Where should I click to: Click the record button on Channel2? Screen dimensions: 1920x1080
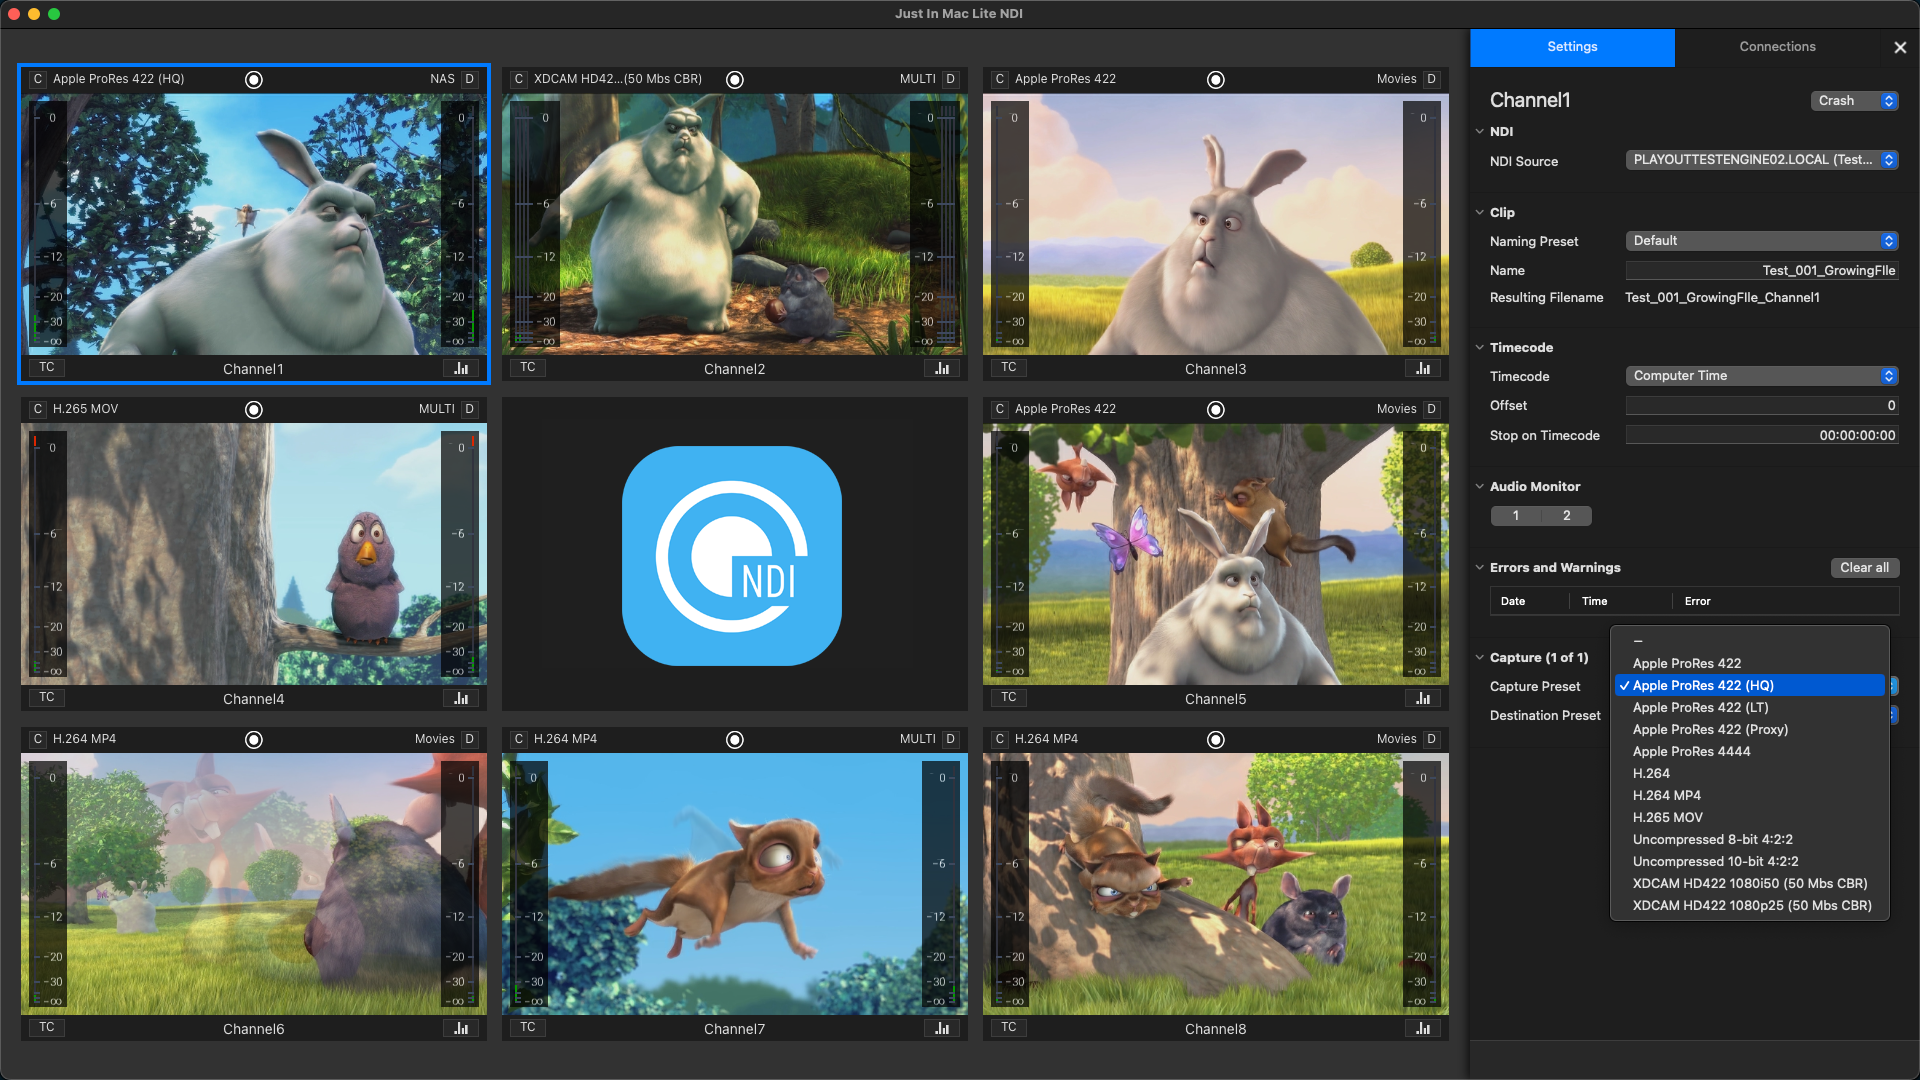pyautogui.click(x=735, y=80)
